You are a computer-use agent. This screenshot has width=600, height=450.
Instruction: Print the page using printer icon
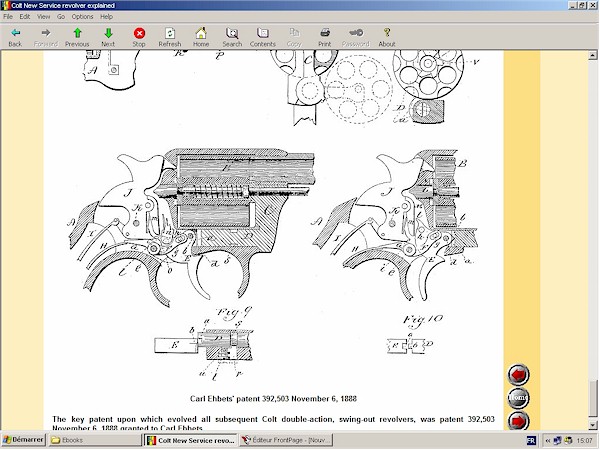point(324,37)
